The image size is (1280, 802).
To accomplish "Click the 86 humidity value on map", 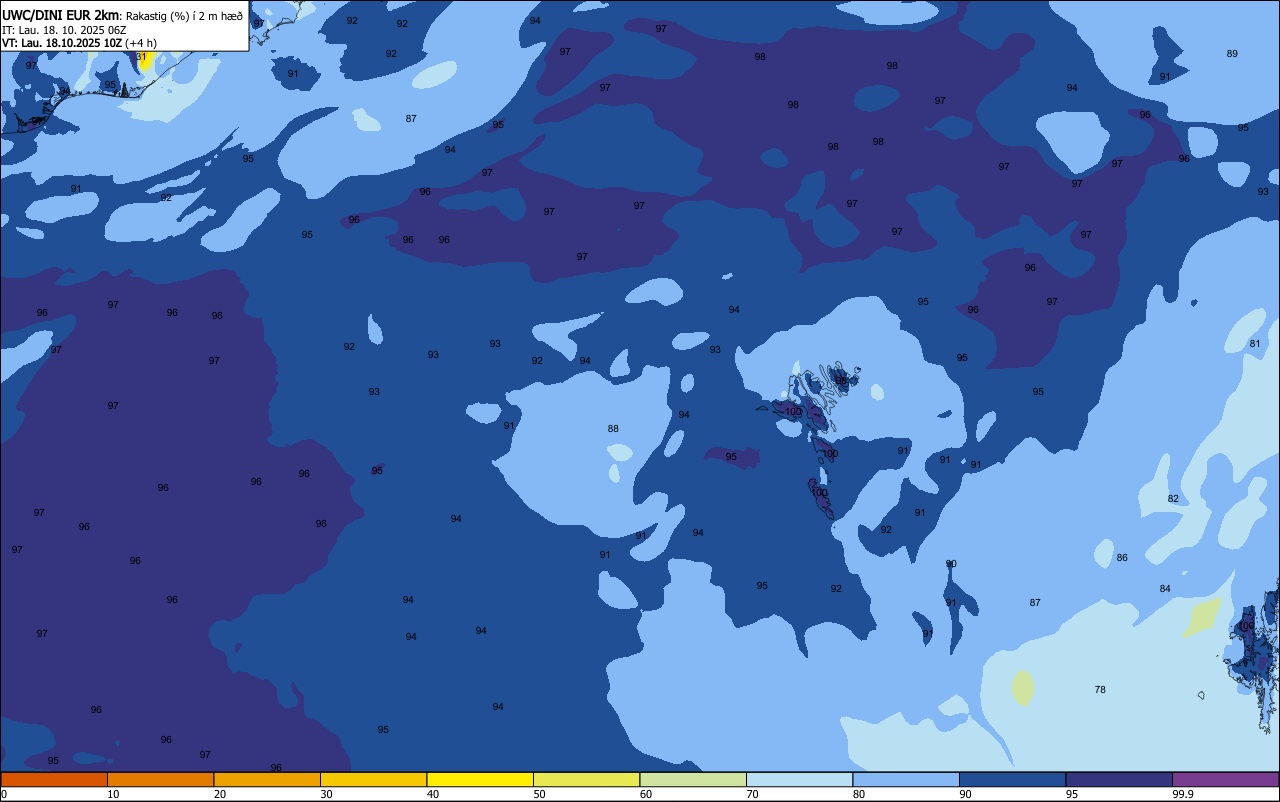I will 1122,558.
